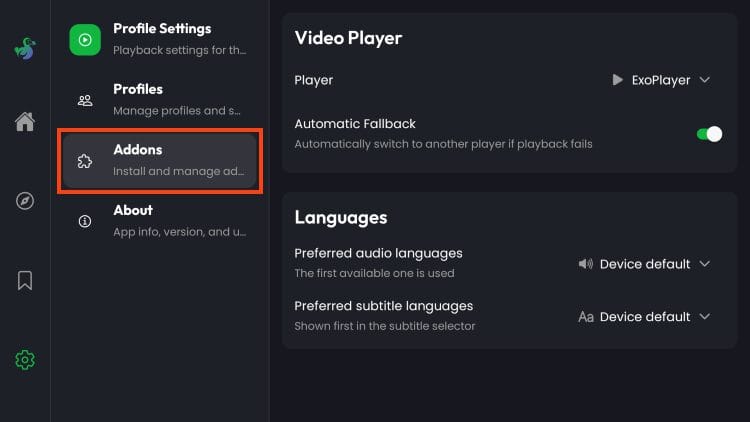Image resolution: width=750 pixels, height=422 pixels.
Task: Select the Profiles menu entry
Action: pos(178,99)
